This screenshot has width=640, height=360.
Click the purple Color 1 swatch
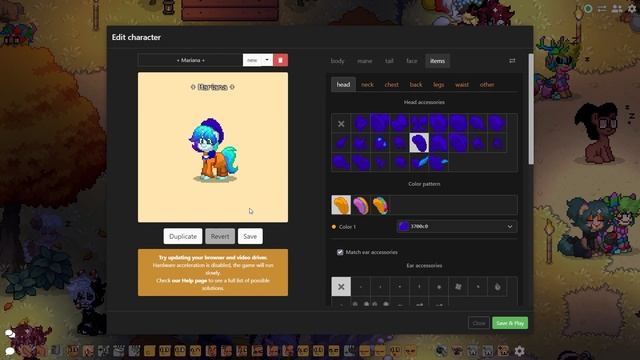[x=403, y=227]
